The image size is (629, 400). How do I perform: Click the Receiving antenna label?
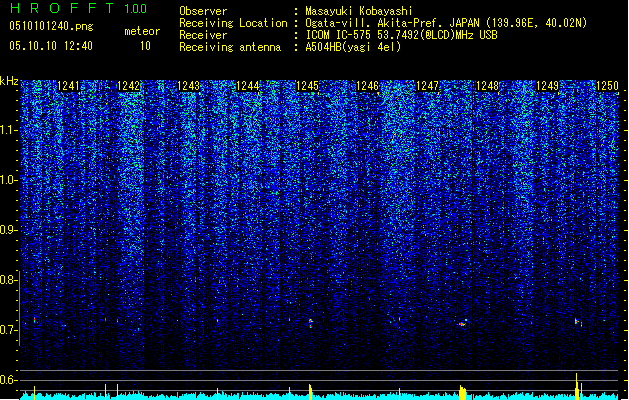[x=230, y=47]
